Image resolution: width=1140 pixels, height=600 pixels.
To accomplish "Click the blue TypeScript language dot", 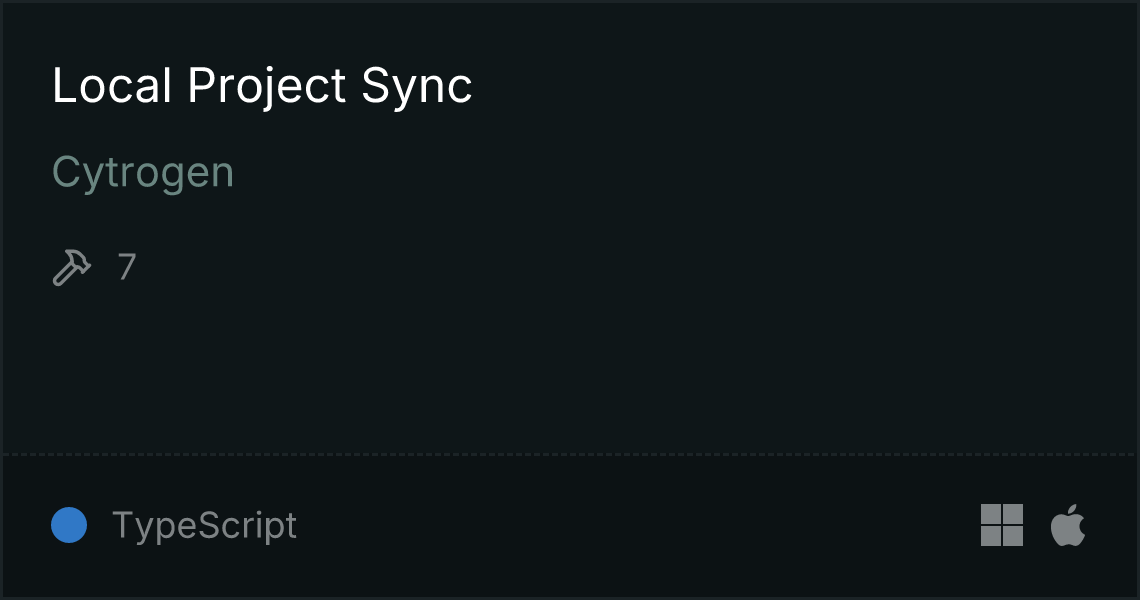I will pos(69,525).
